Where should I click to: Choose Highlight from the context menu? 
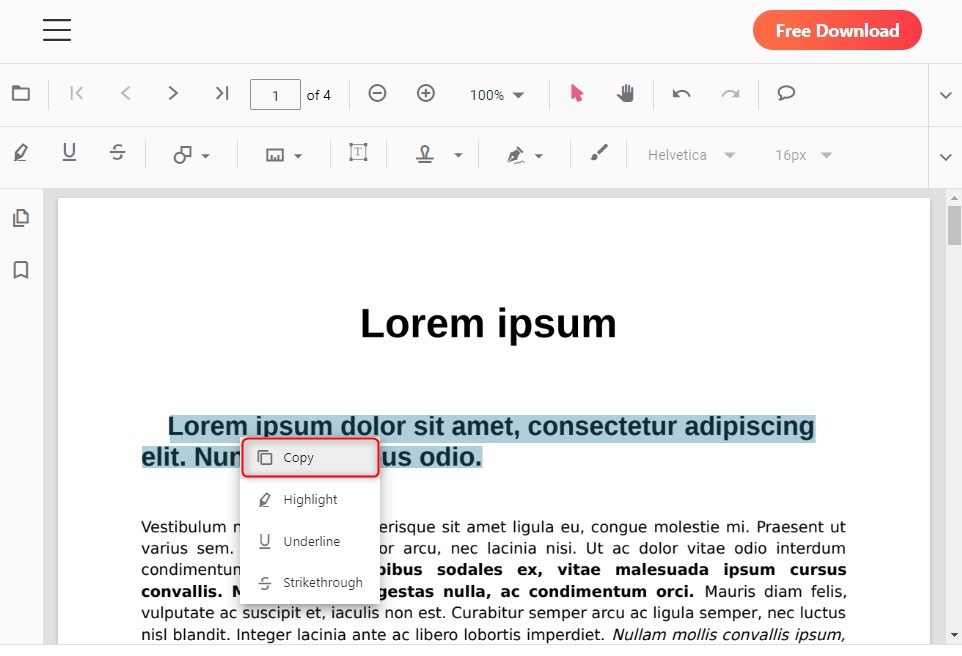point(310,500)
